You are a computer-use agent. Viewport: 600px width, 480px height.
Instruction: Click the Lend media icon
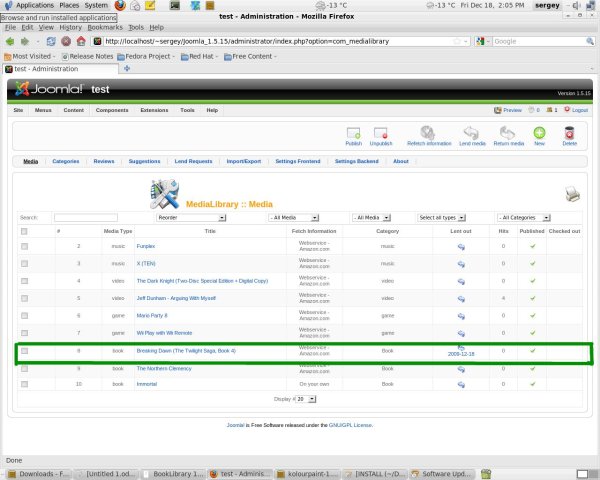click(471, 133)
